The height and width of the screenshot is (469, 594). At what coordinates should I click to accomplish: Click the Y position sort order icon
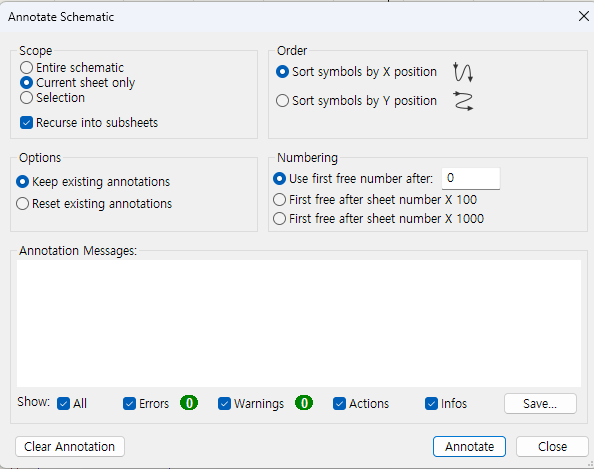point(463,101)
